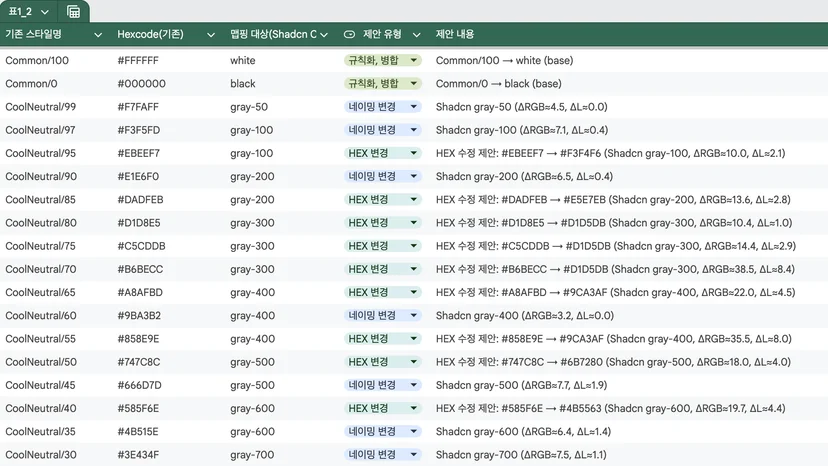Select the #A8AFBD hex code cell
828x466 pixels.
pos(140,293)
